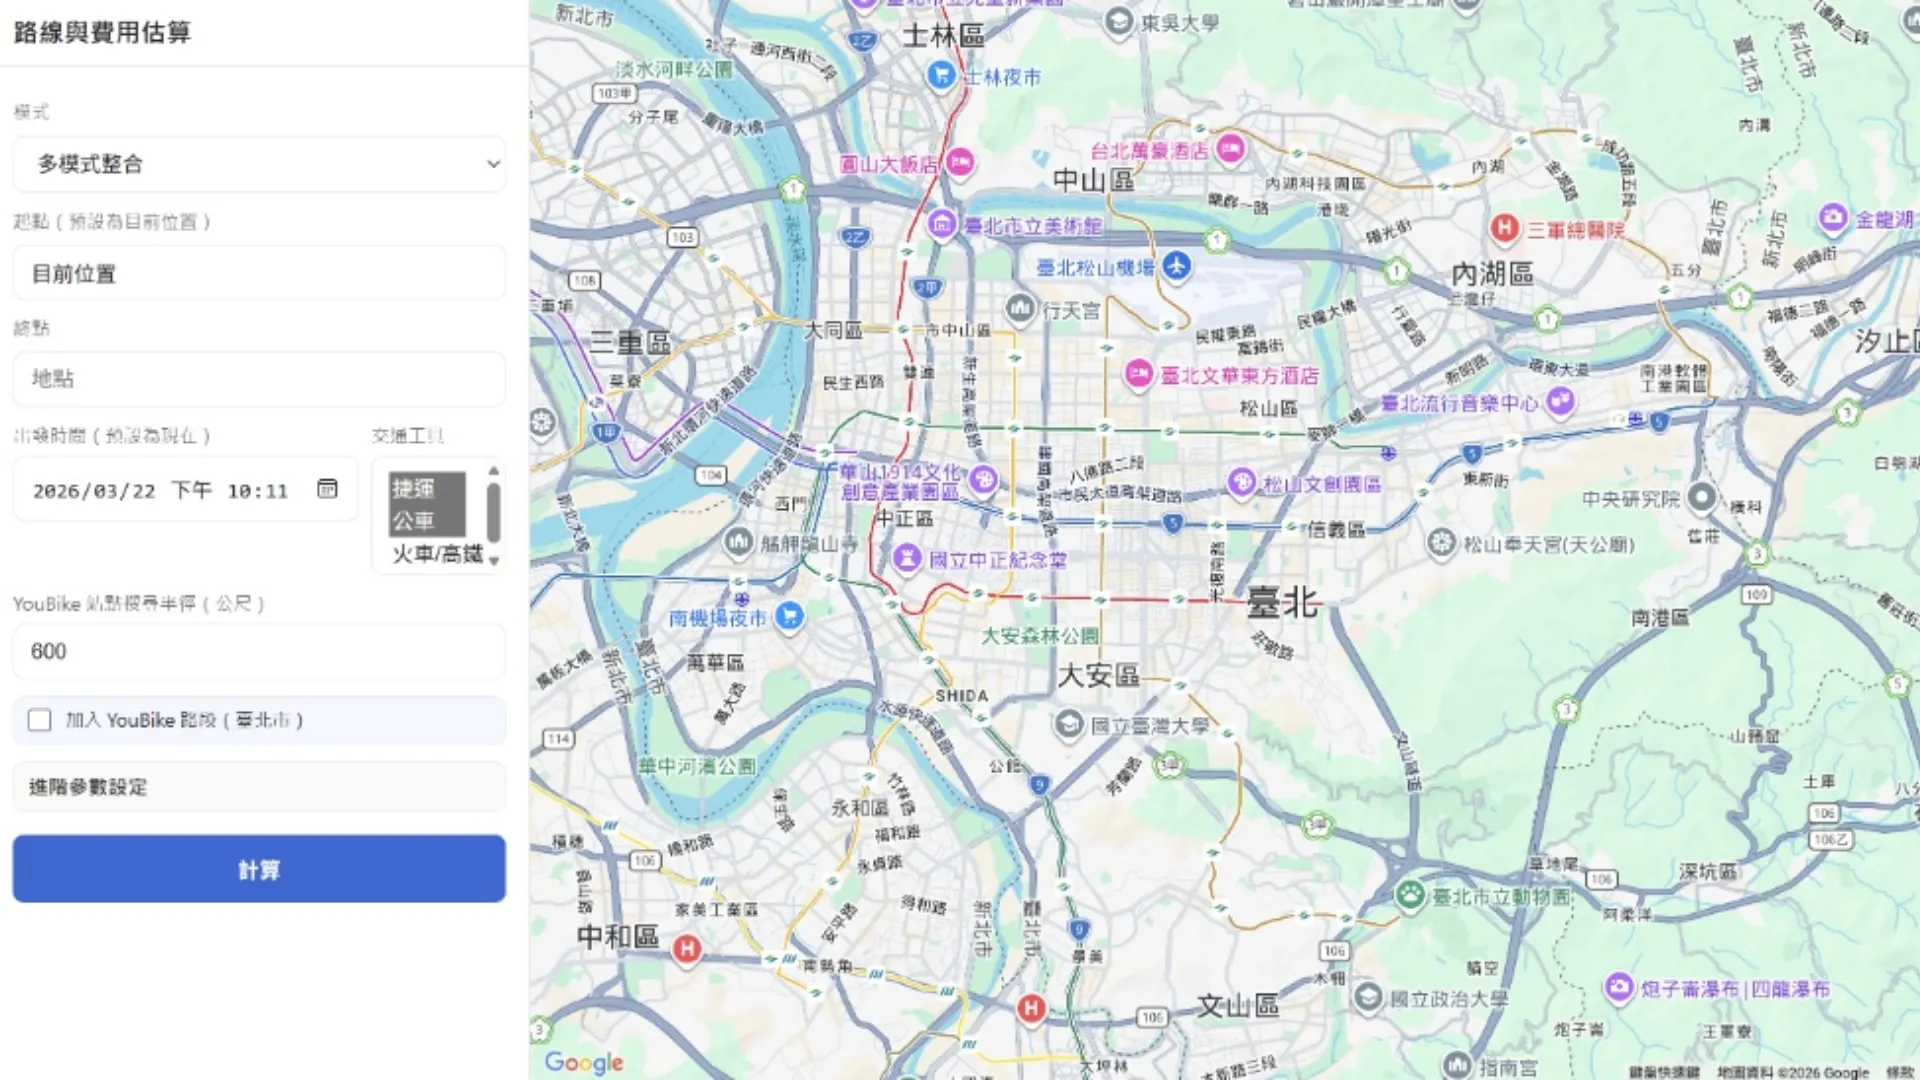Click the departure date-time field
Image resolution: width=1920 pixels, height=1080 pixels.
185,490
